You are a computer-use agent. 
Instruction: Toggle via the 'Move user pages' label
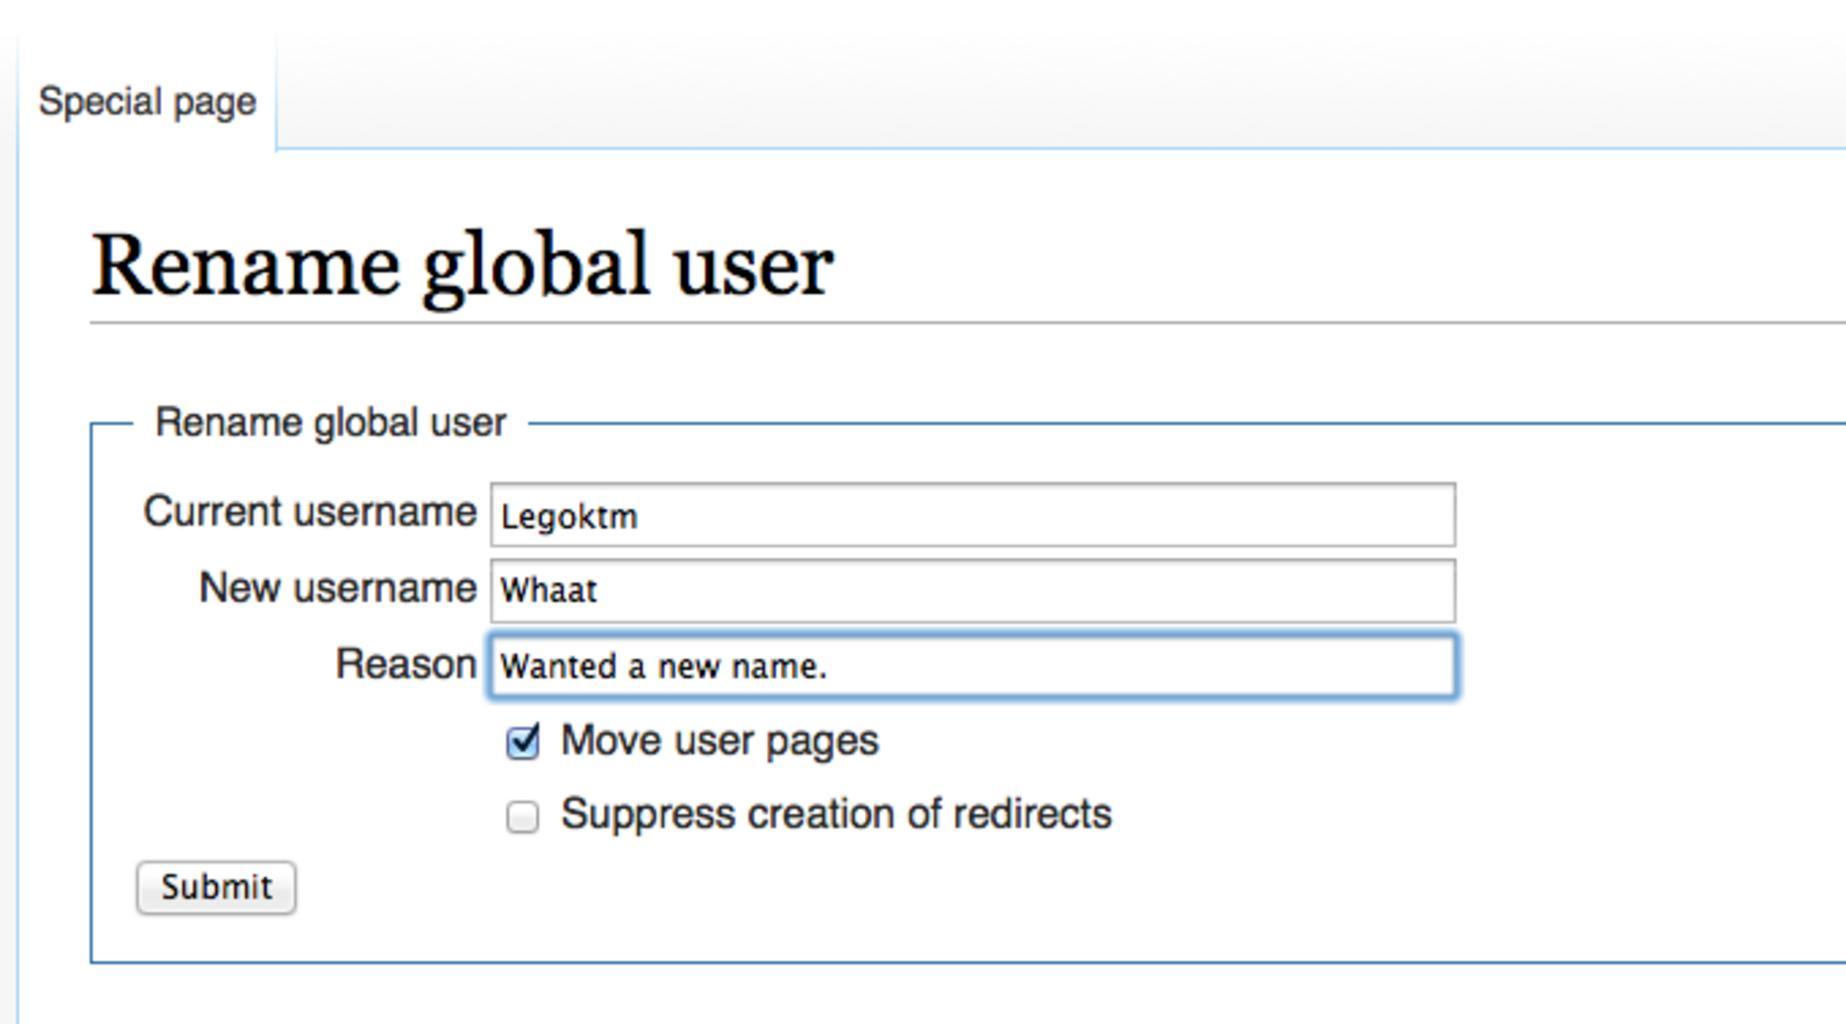(719, 741)
